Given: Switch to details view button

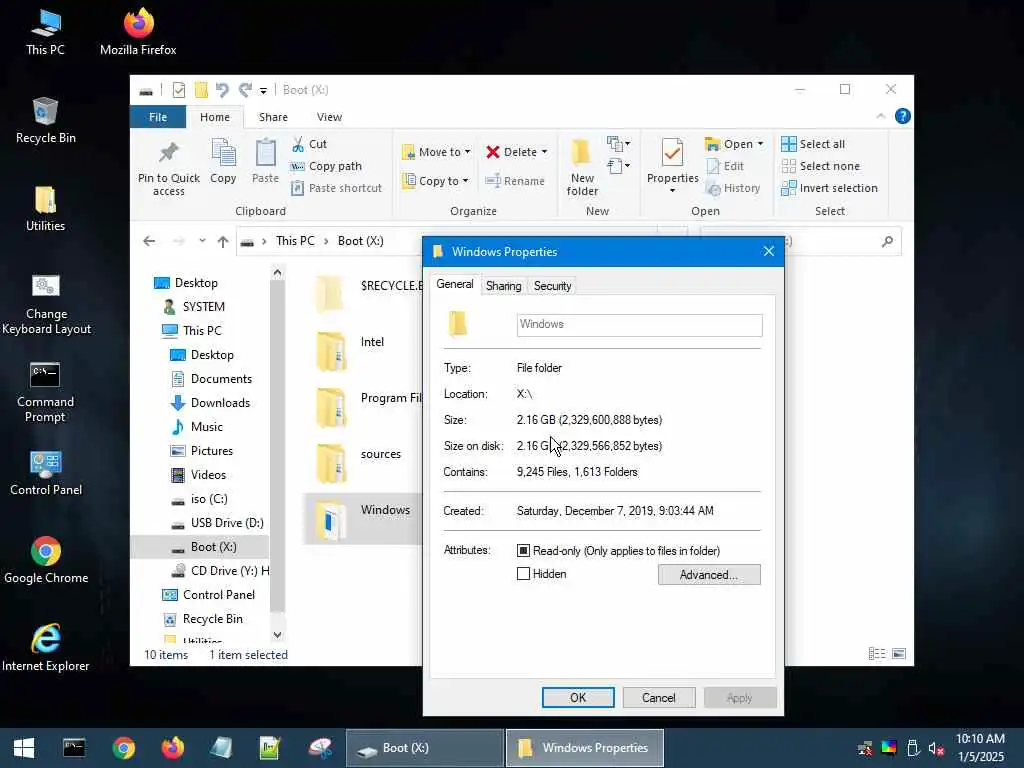Looking at the screenshot, I should click(x=877, y=654).
